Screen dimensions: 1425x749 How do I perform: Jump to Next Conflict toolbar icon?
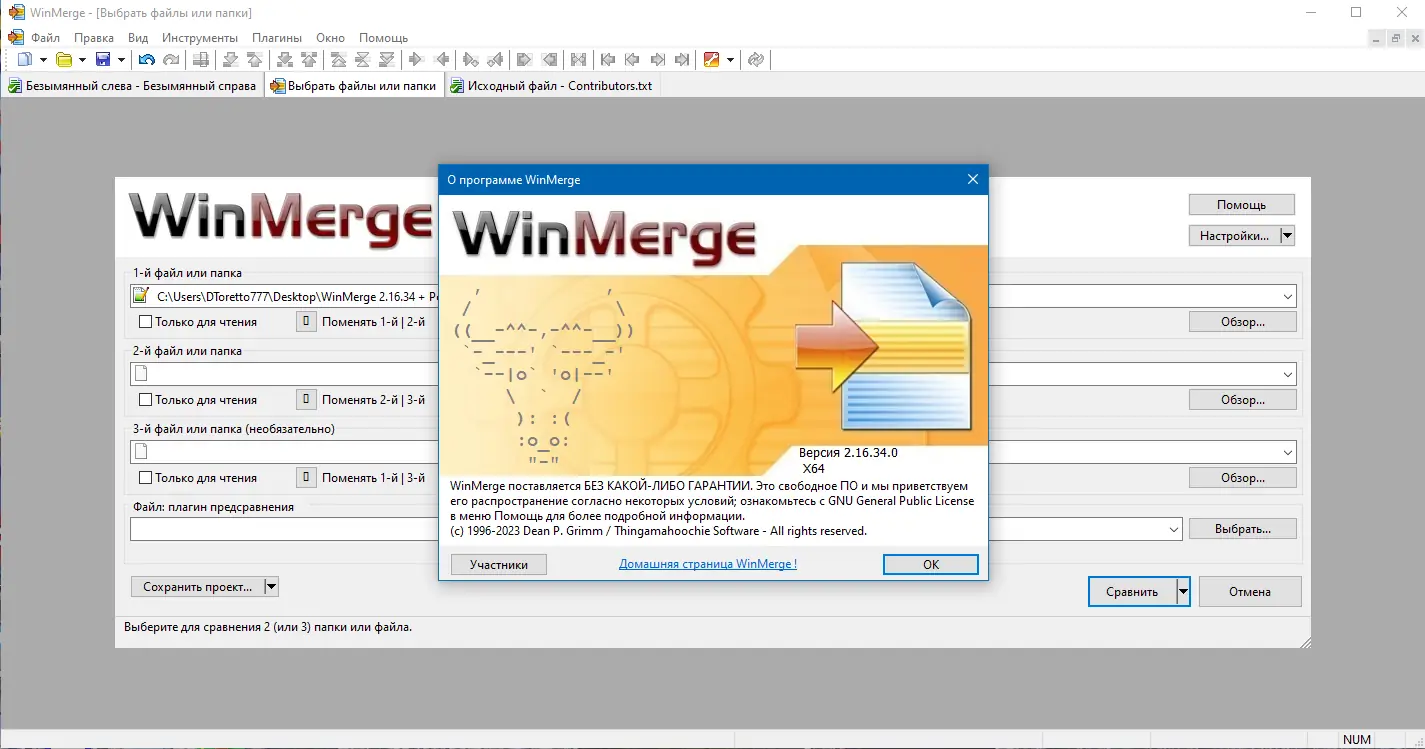pos(285,60)
